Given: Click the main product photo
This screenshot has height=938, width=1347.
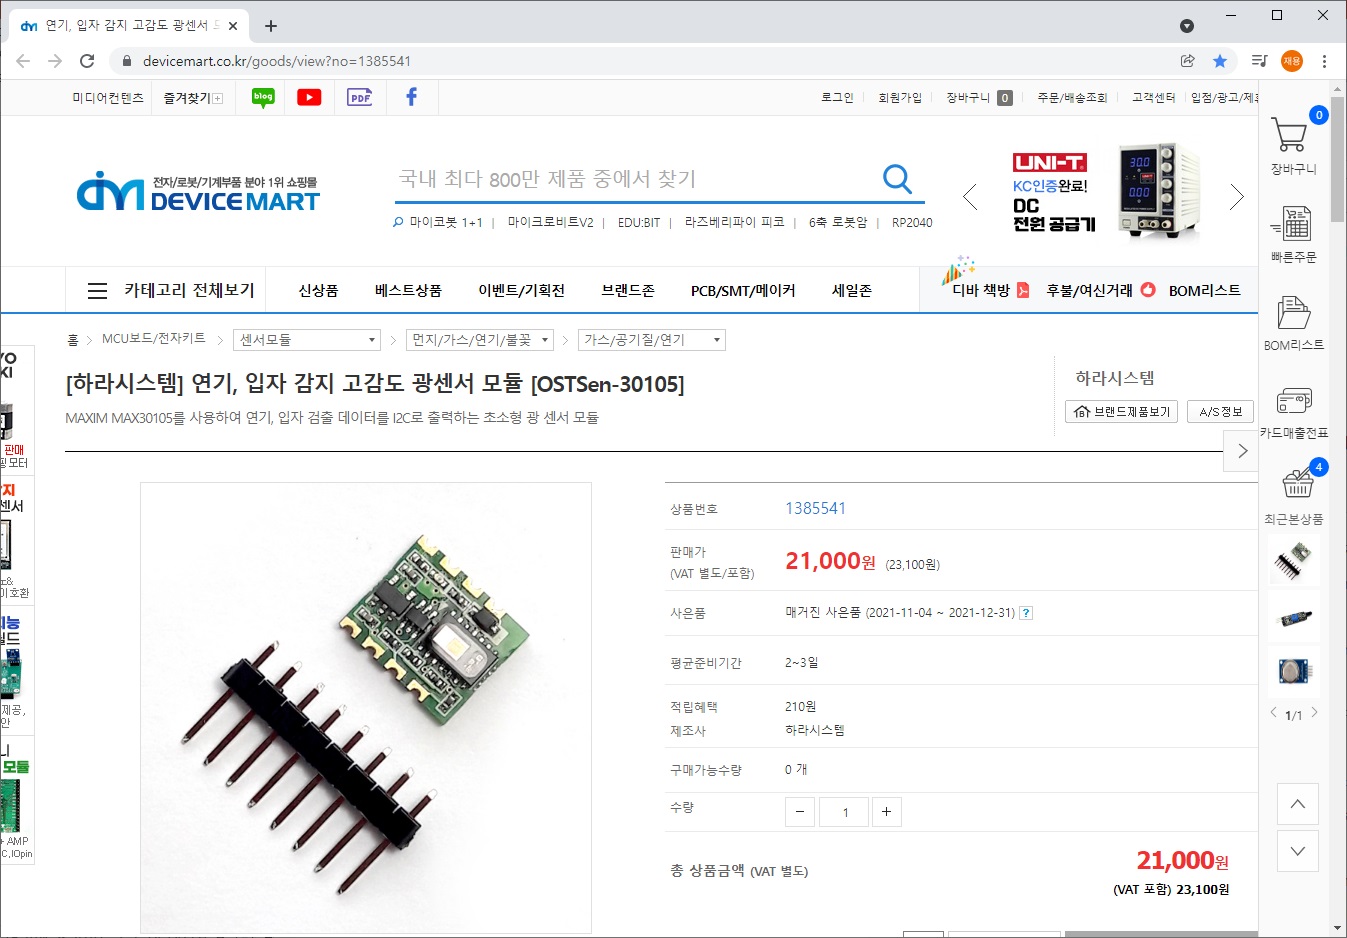Looking at the screenshot, I should pyautogui.click(x=366, y=708).
